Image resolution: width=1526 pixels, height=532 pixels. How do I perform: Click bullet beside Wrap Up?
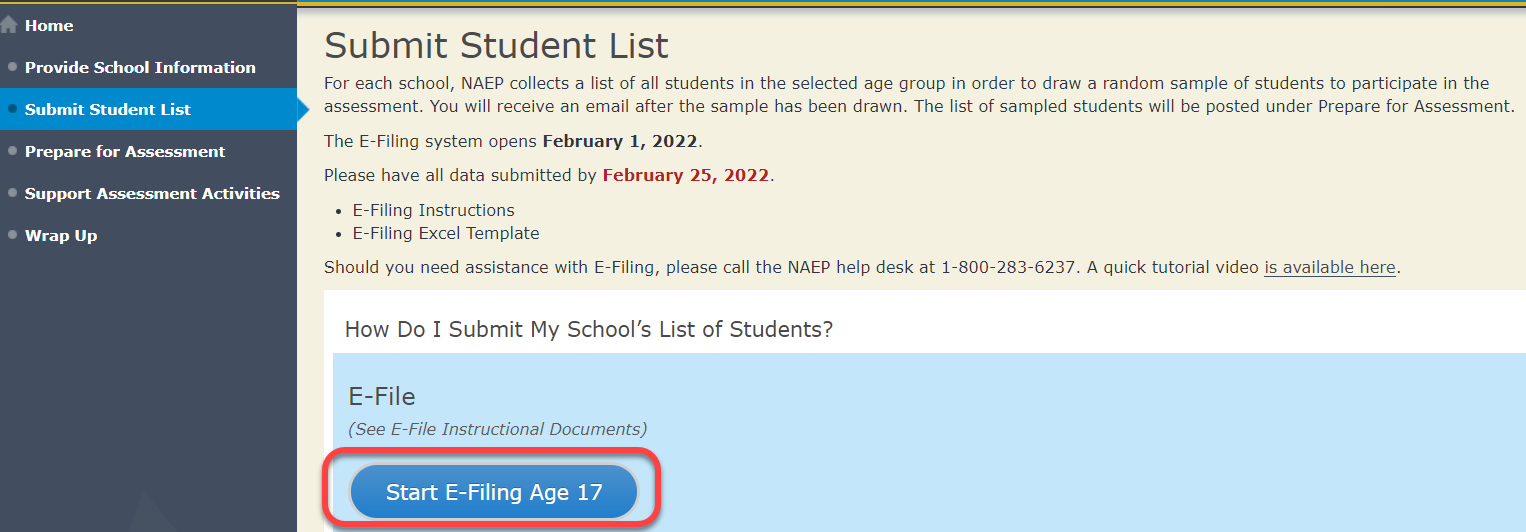click(x=12, y=235)
